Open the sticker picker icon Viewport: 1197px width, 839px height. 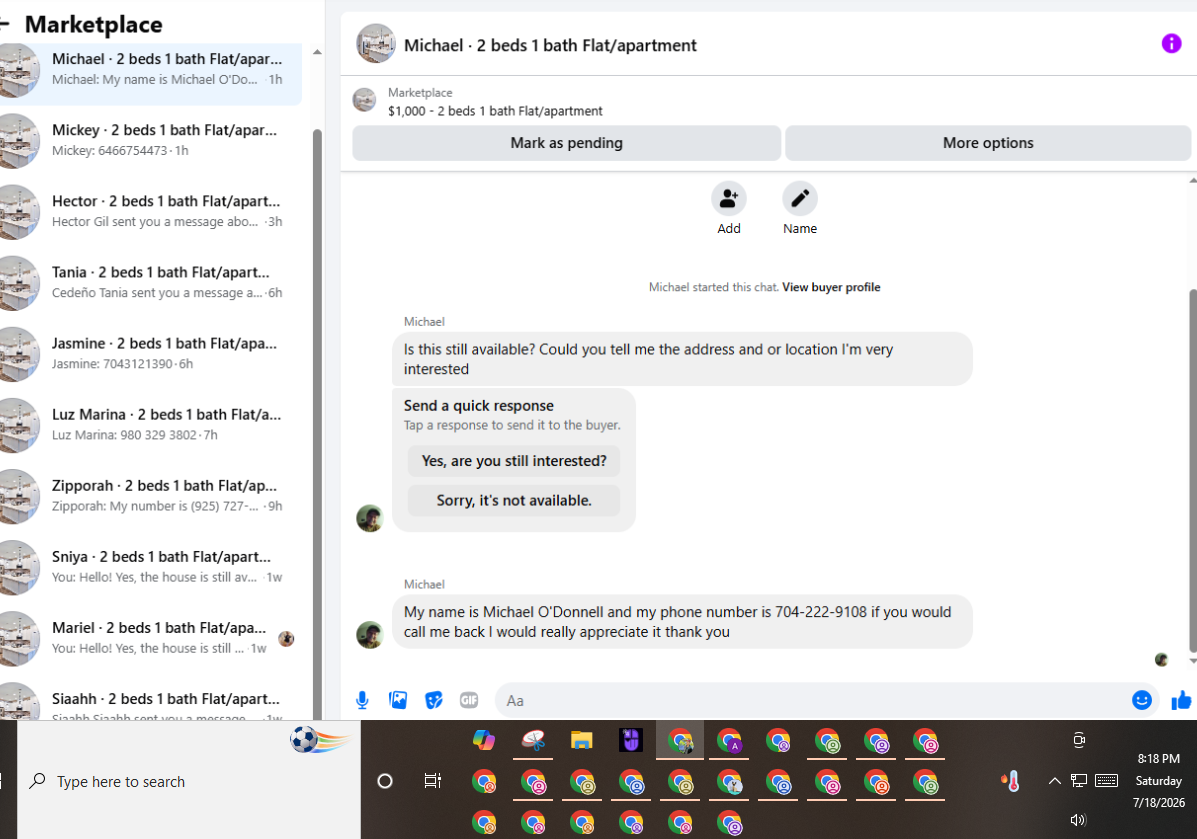coord(434,700)
